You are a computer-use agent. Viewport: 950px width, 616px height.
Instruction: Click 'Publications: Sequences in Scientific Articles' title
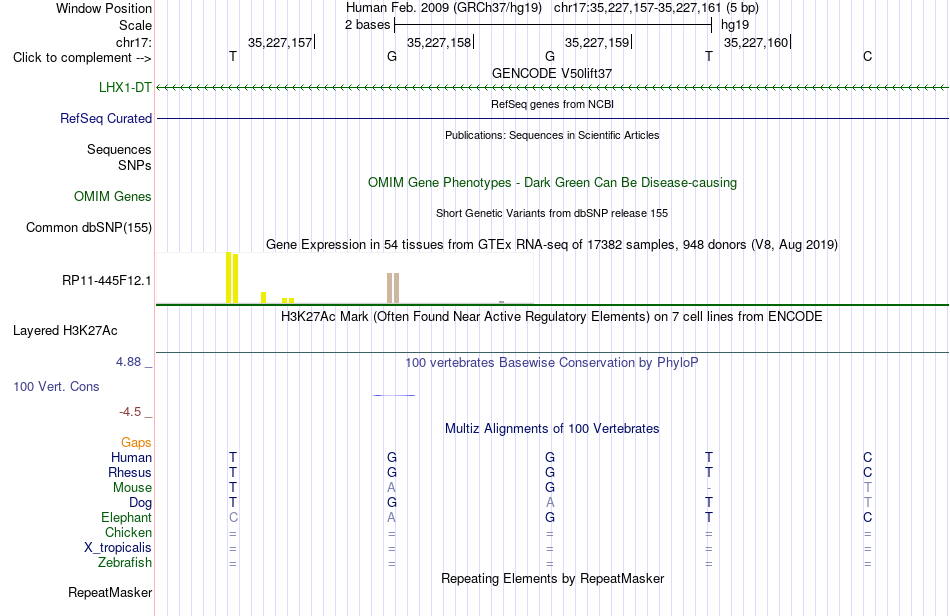point(552,135)
